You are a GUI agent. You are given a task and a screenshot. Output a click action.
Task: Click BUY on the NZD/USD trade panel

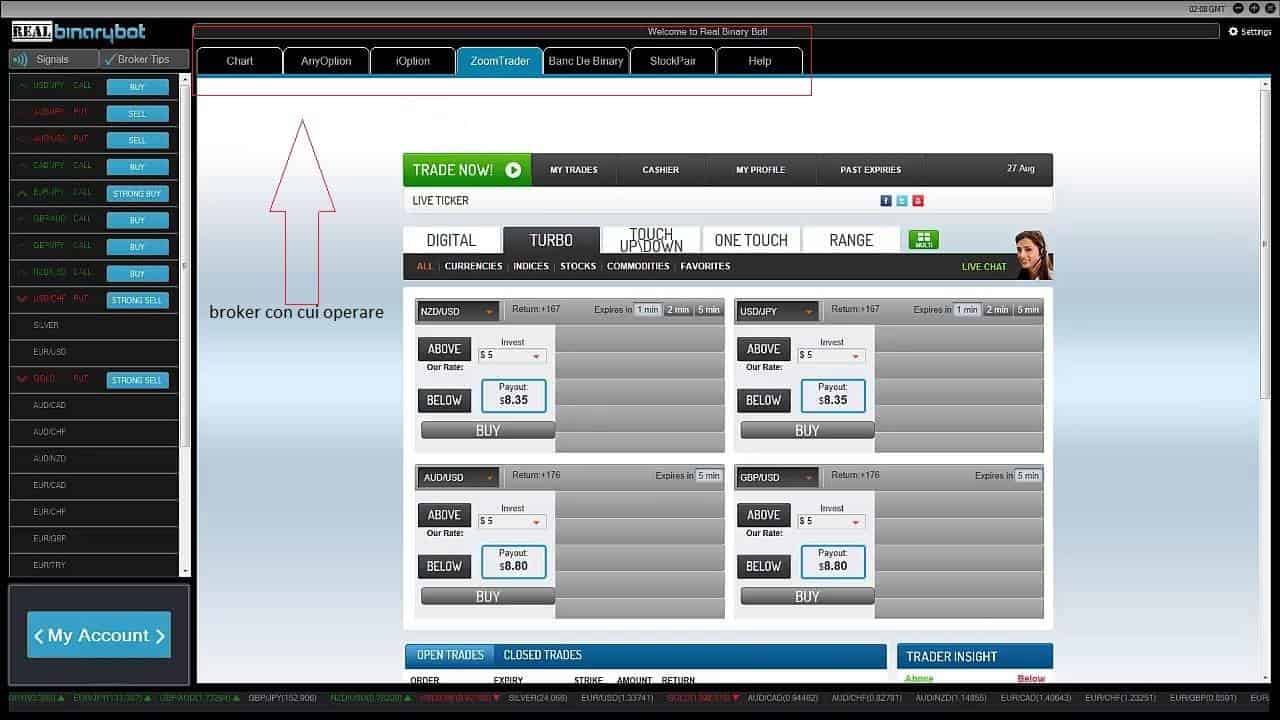pos(488,430)
